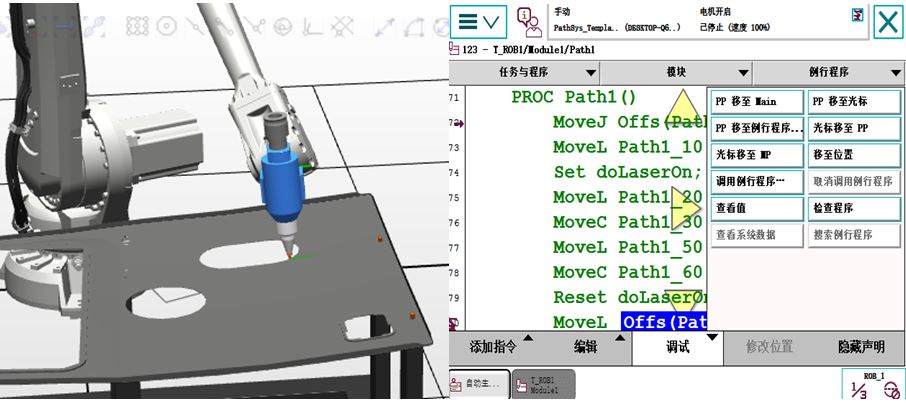
Task: Close the FlexPendant program editor with X
Action: click(888, 22)
